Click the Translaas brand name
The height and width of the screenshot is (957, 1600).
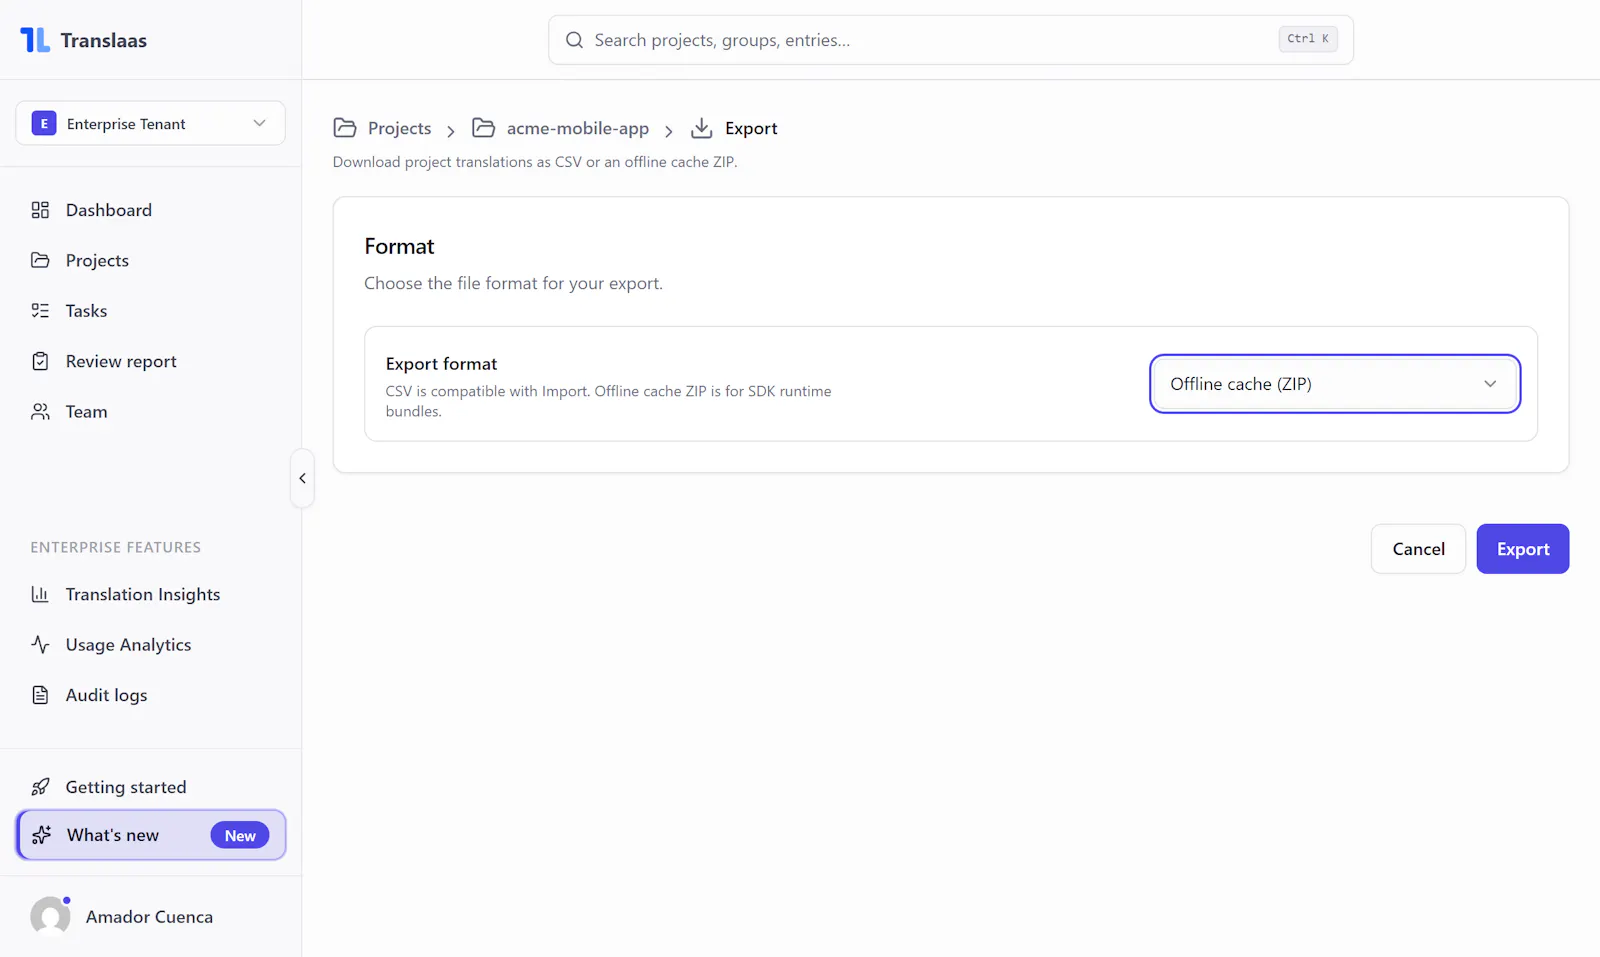(104, 40)
